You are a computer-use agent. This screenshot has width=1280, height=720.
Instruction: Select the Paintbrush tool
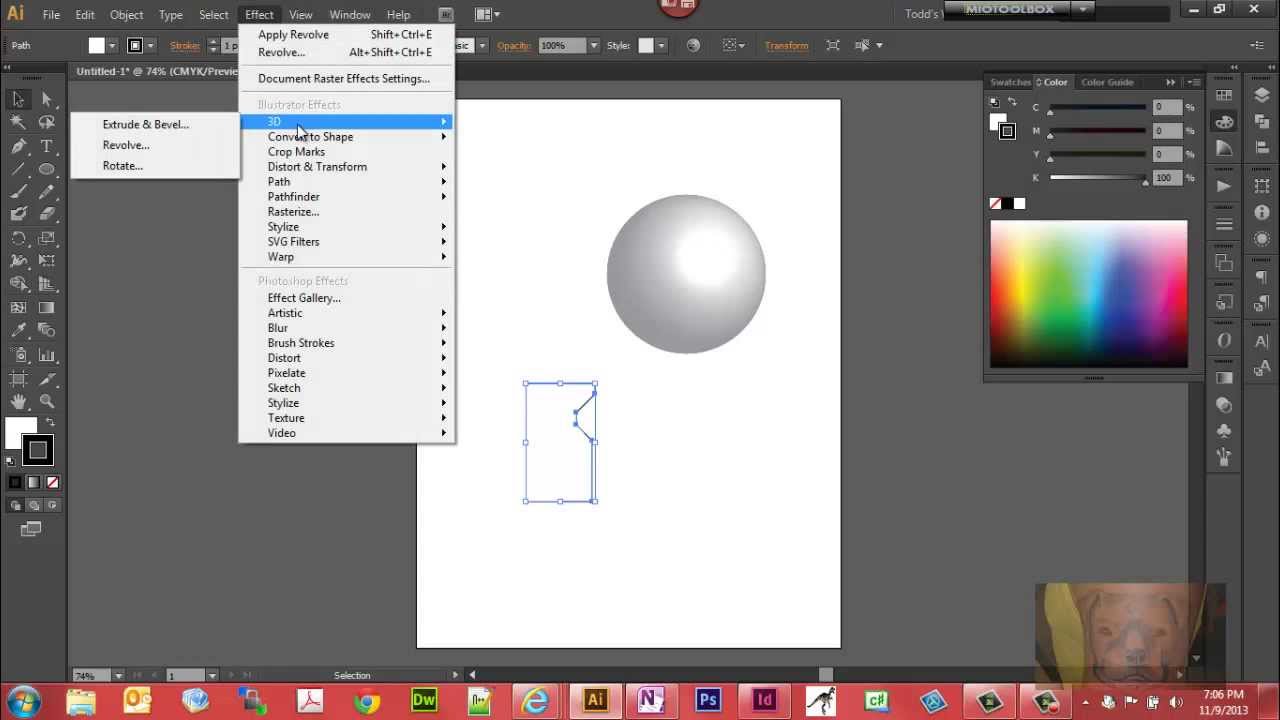click(x=18, y=192)
